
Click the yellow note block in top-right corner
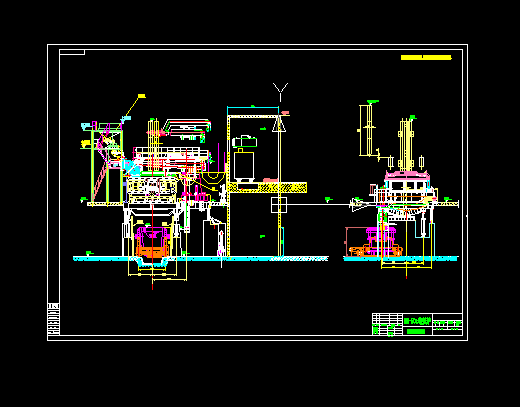[x=426, y=57]
